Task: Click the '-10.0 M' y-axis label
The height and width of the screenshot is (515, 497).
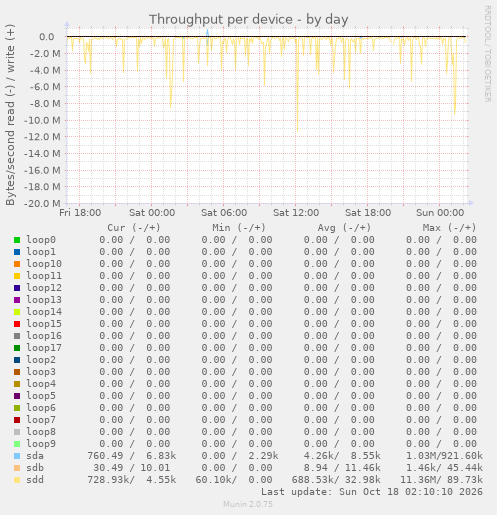Action: coord(43,120)
